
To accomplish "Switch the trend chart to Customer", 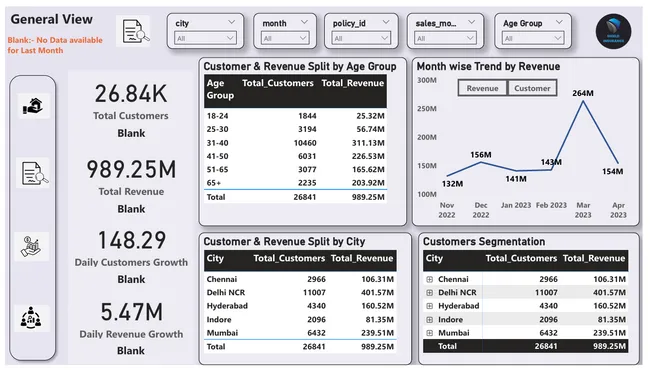I will [532, 88].
